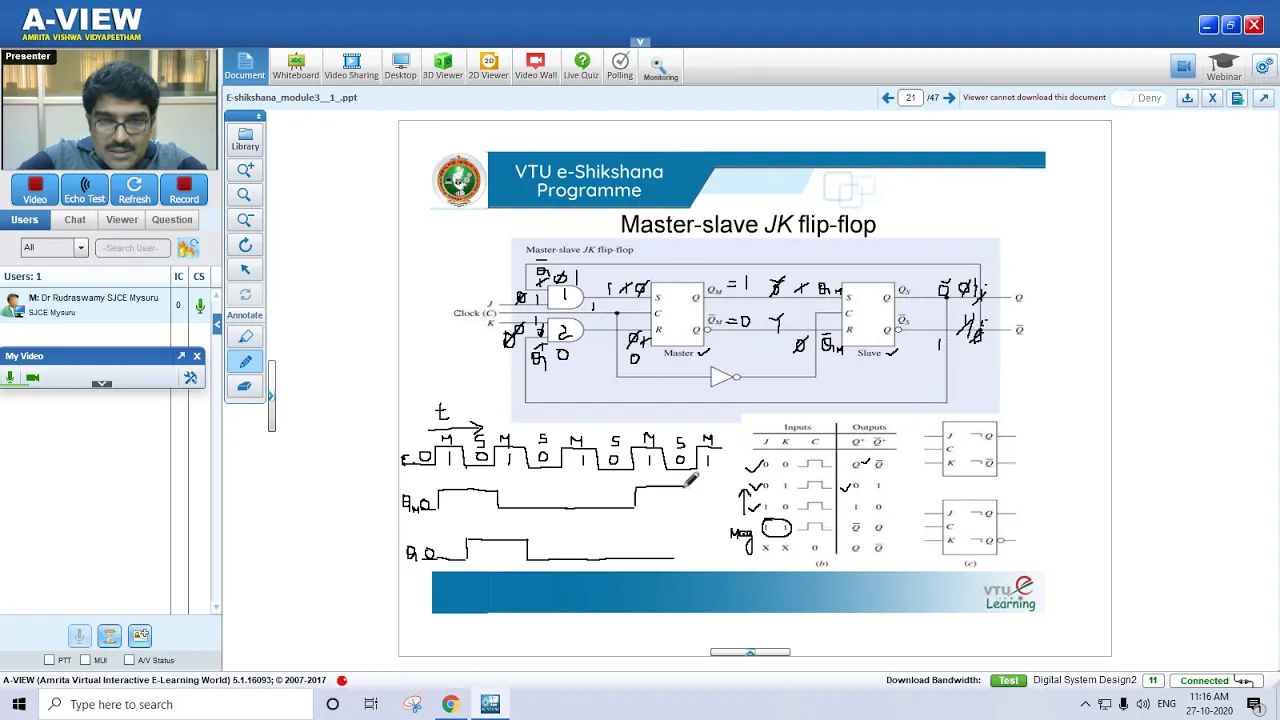The height and width of the screenshot is (720, 1280).
Task: Click the bandwidth Test button
Action: click(x=1008, y=681)
